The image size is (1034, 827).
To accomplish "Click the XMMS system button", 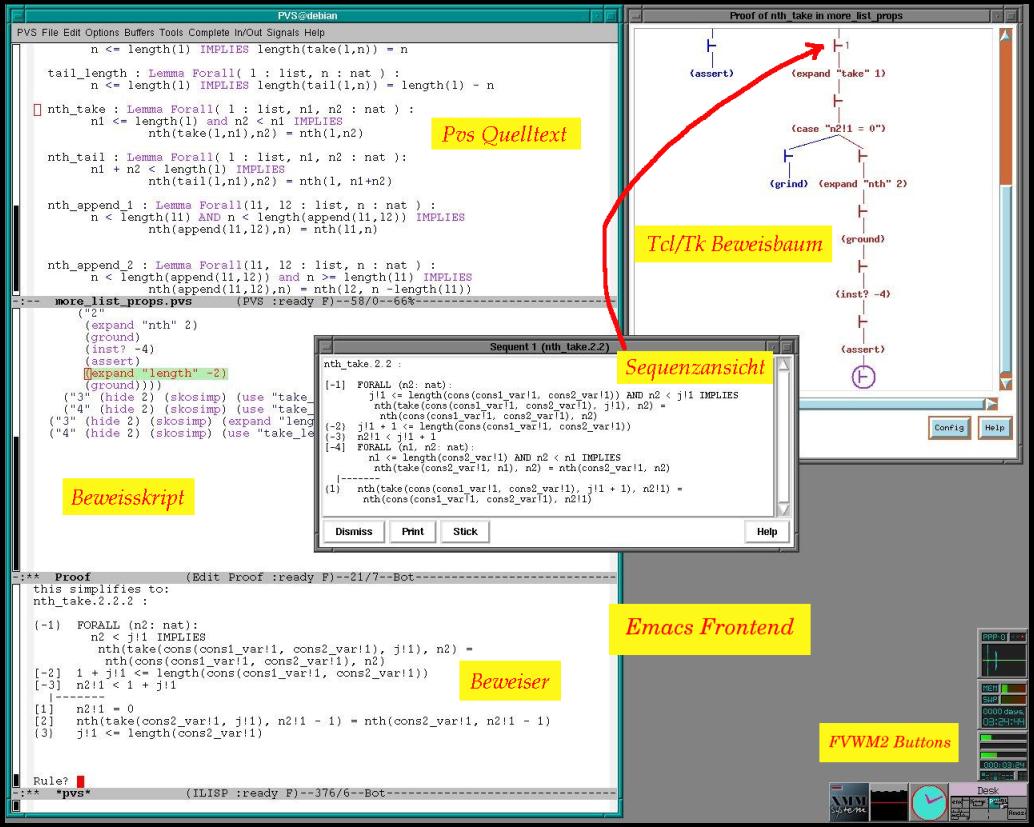I will (848, 801).
